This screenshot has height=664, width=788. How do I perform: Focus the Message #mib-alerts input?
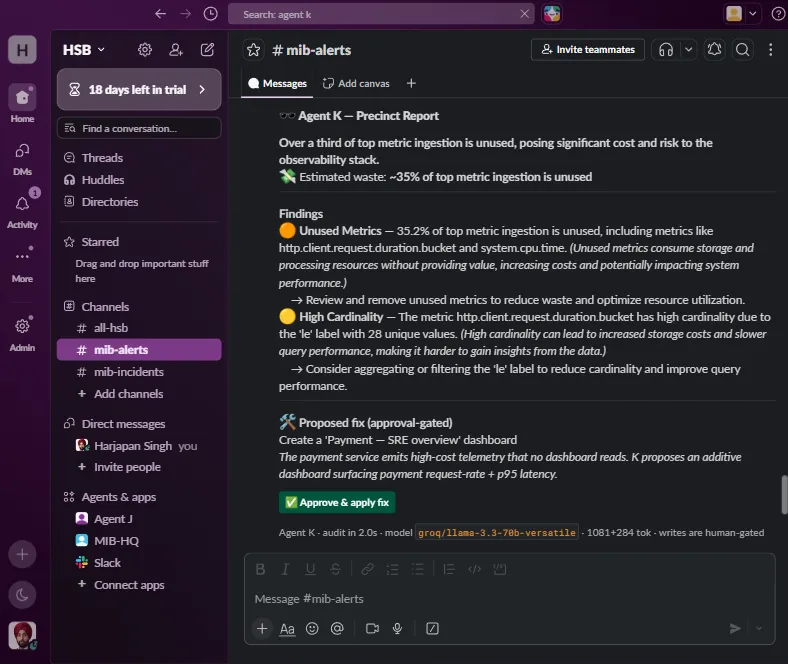point(510,599)
